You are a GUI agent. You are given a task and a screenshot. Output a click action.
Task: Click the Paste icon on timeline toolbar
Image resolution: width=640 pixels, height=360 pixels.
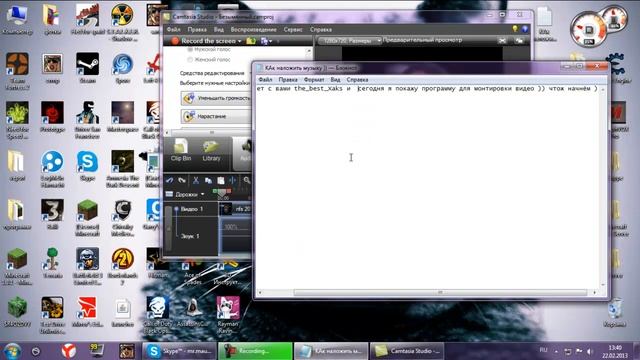point(220,180)
